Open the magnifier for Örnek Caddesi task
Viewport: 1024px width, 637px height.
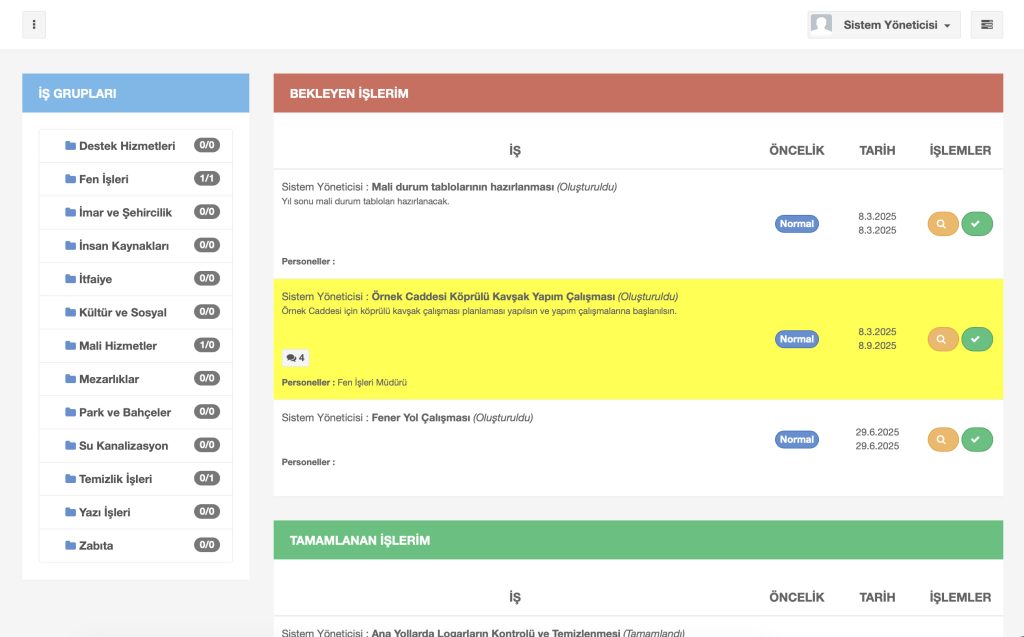click(942, 339)
